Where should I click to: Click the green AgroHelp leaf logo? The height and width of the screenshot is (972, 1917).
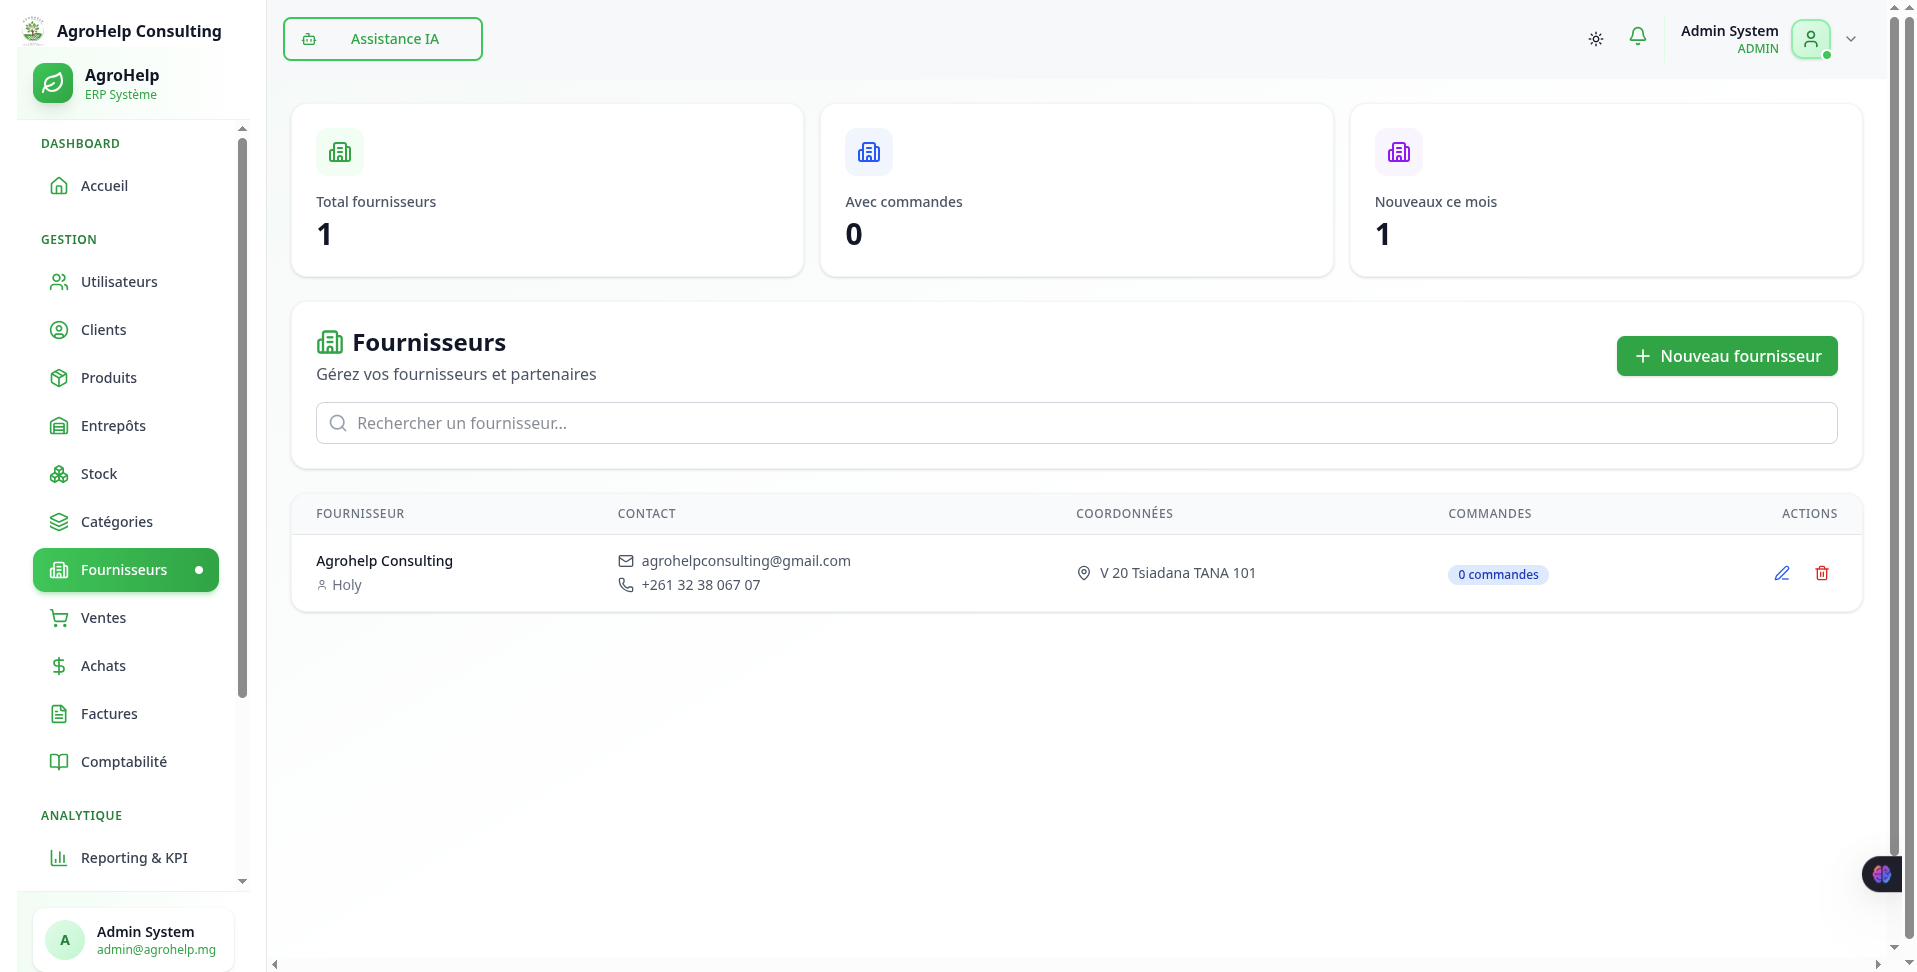click(x=53, y=83)
